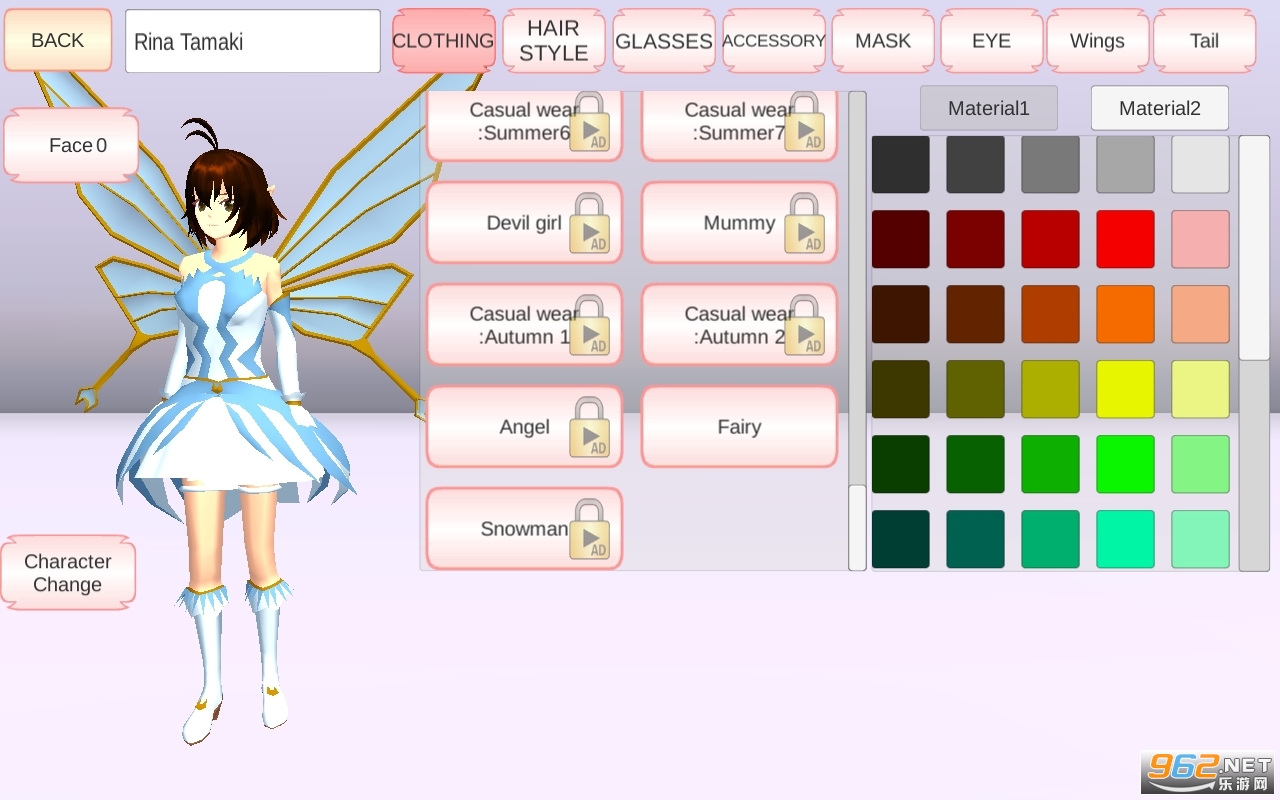The height and width of the screenshot is (800, 1280).
Task: Switch to the HAIR STYLE tab
Action: [x=553, y=41]
